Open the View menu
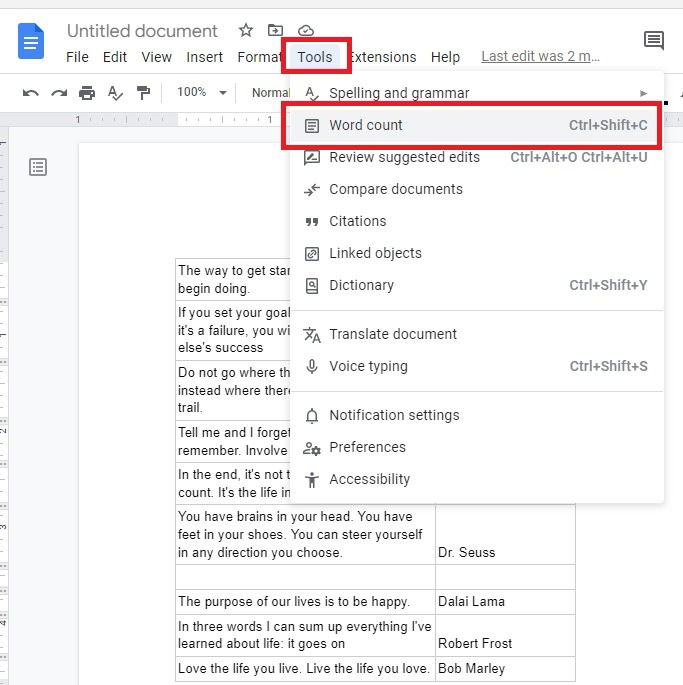This screenshot has height=685, width=683. (x=156, y=57)
